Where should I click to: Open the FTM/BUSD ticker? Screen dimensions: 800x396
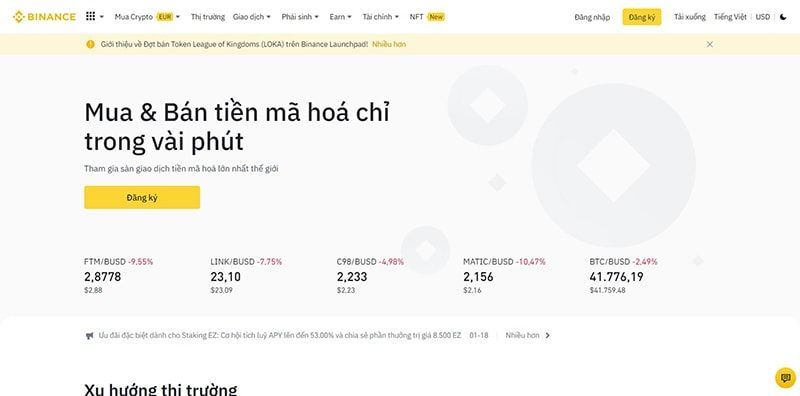[118, 276]
